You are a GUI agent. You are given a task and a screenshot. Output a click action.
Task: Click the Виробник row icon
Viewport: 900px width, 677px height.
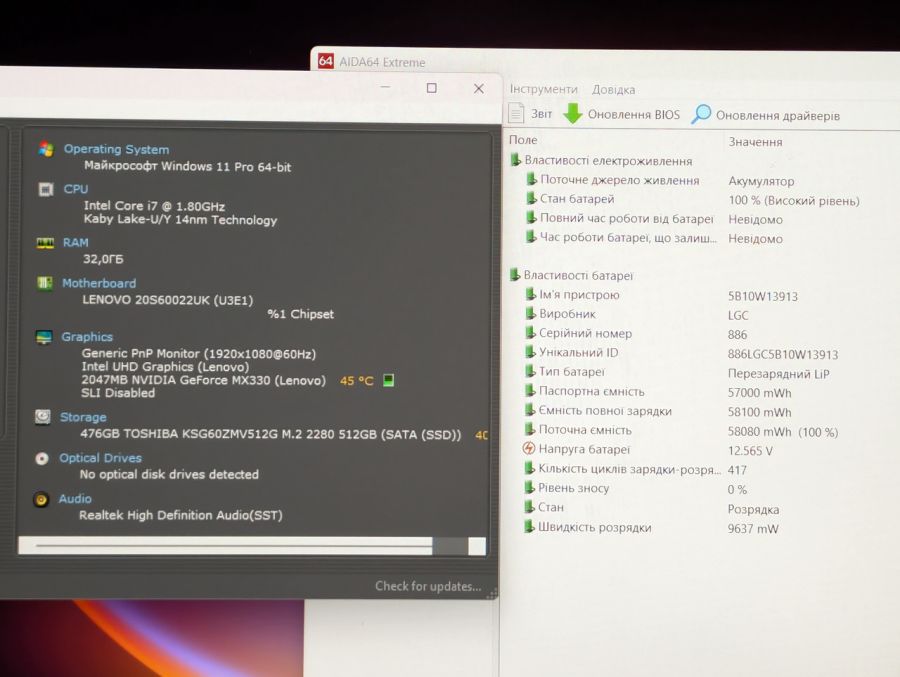coord(531,314)
